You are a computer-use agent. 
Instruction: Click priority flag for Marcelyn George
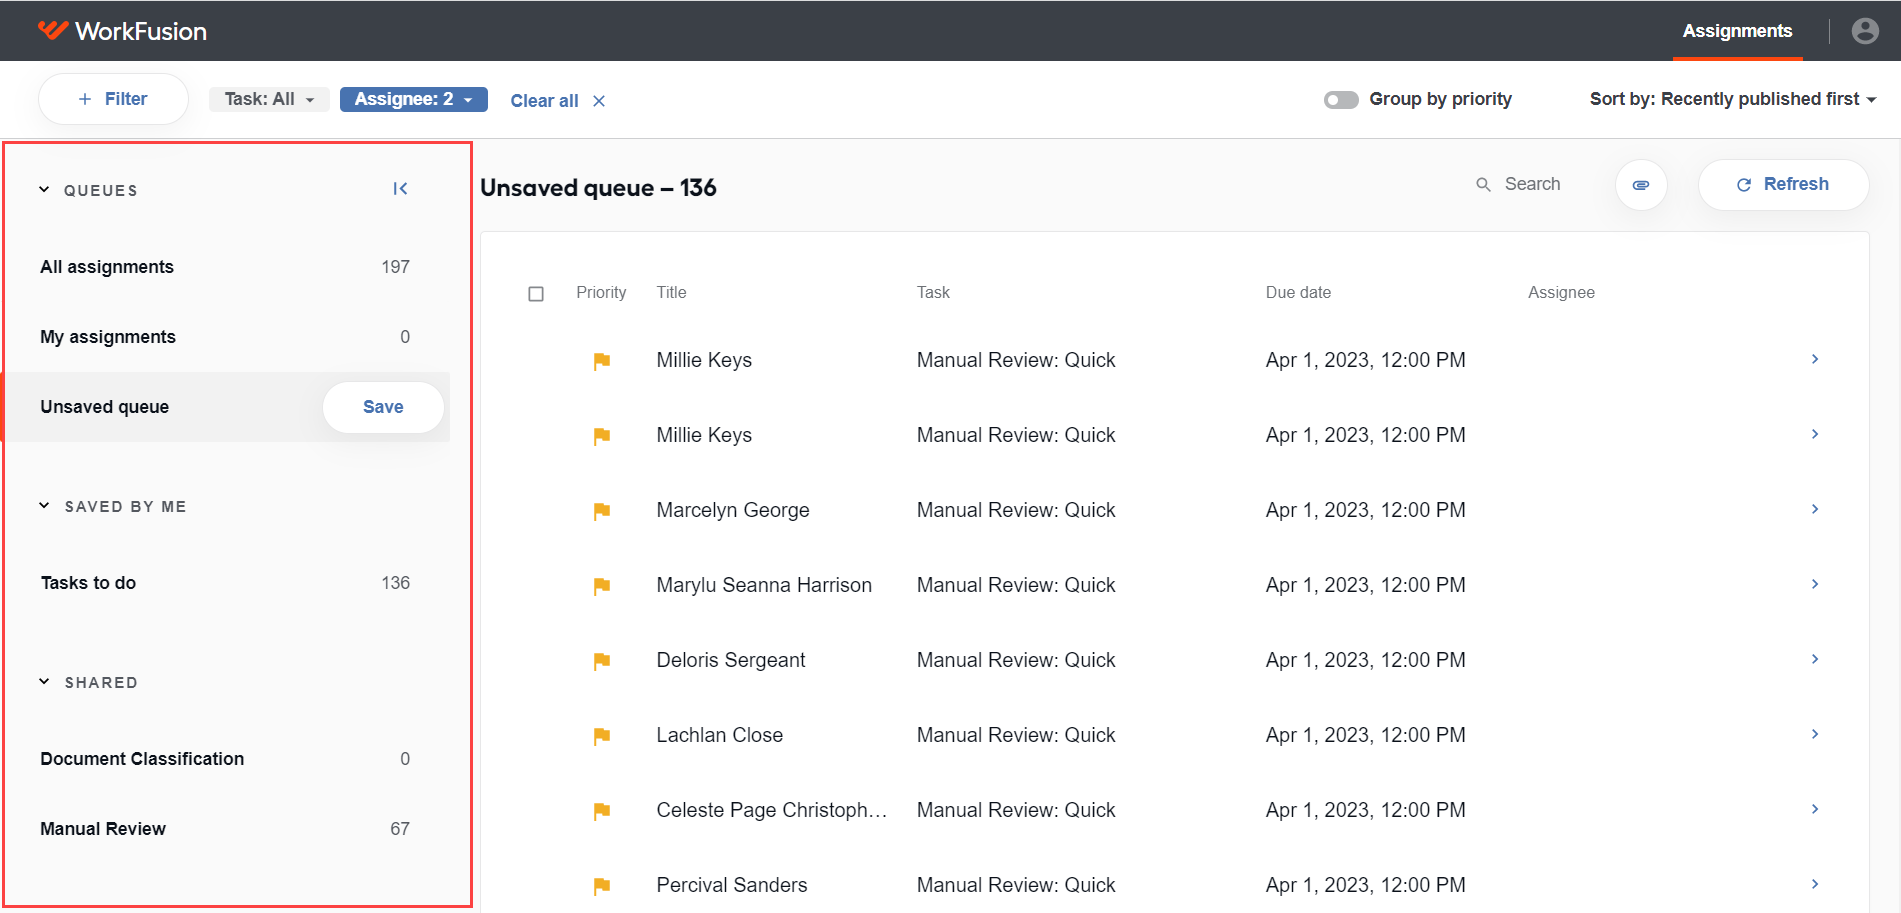coord(602,511)
